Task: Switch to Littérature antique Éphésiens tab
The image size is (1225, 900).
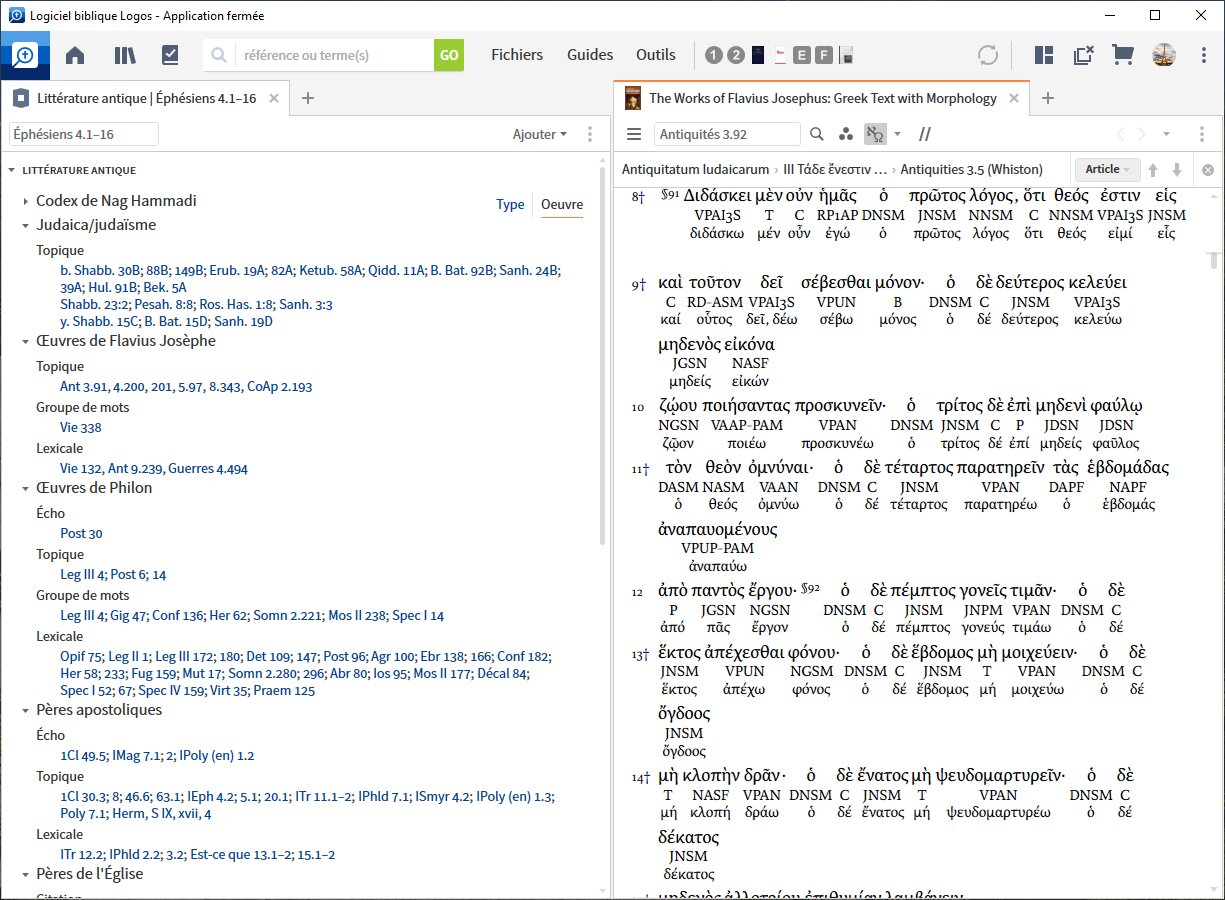Action: click(146, 98)
